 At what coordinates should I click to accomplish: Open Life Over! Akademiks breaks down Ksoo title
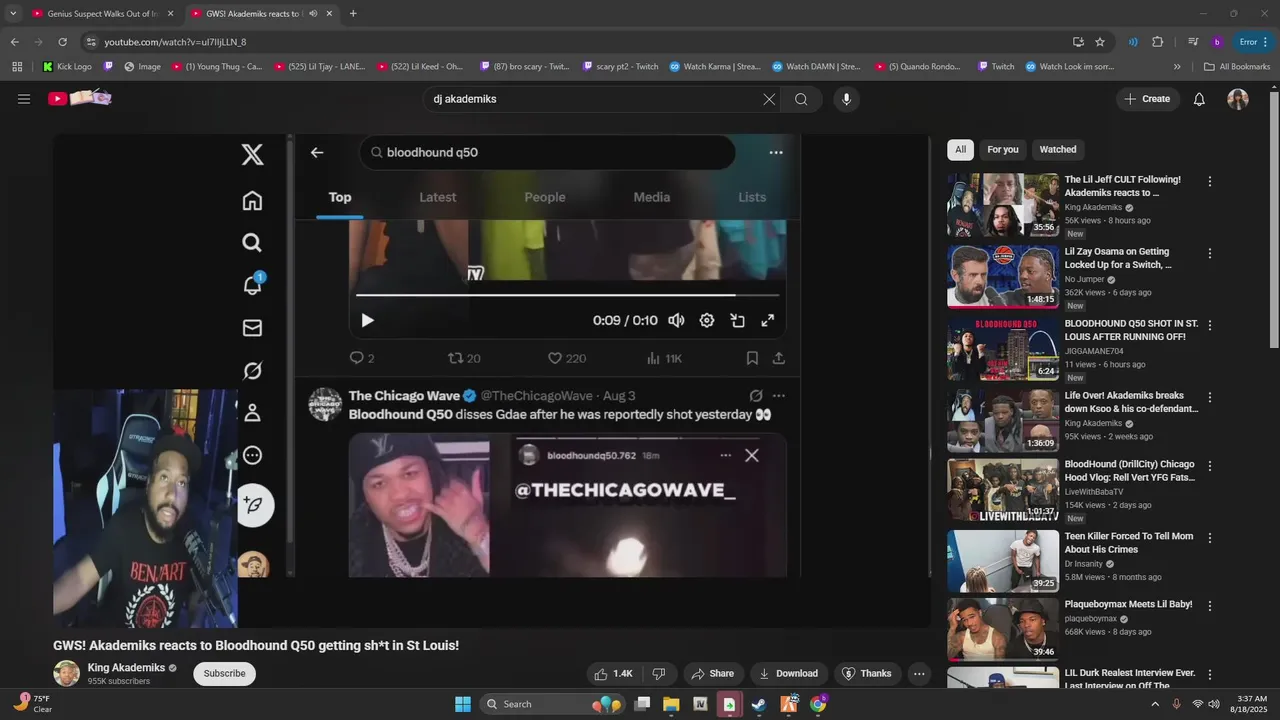(1131, 402)
